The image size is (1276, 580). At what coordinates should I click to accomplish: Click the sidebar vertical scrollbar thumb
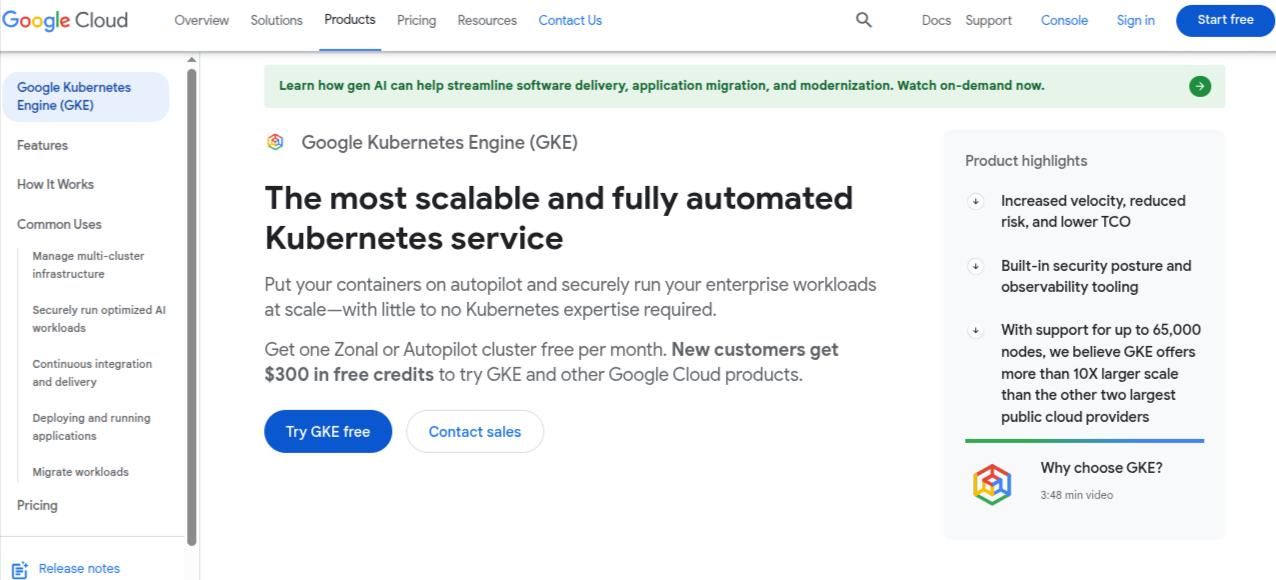tap(192, 305)
